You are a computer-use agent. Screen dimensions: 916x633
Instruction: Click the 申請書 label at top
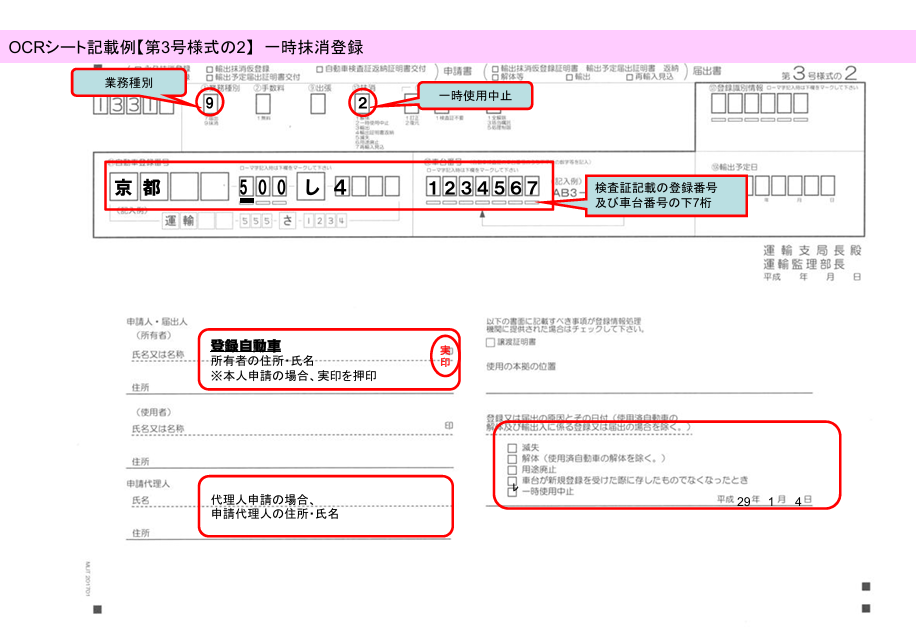[457, 71]
